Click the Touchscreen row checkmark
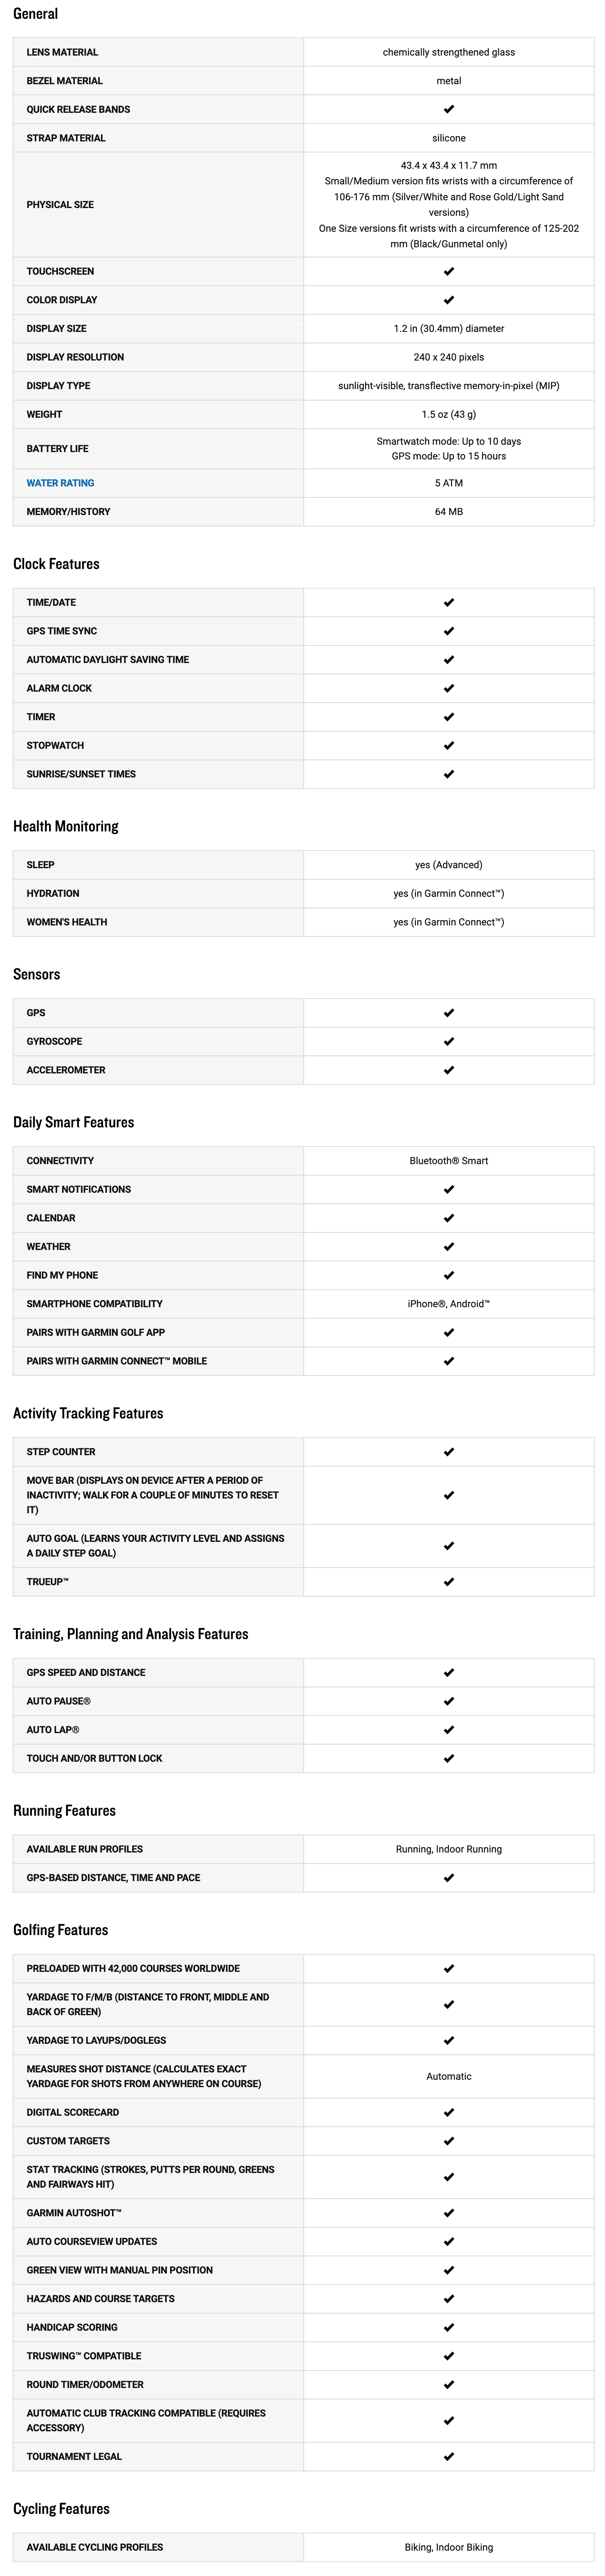This screenshot has width=605, height=2576. [449, 271]
